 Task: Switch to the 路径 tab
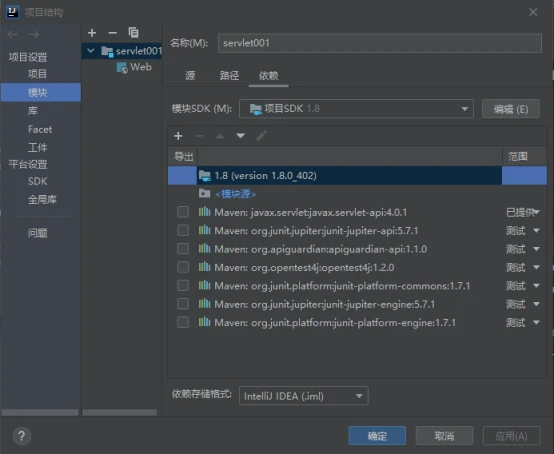click(229, 75)
